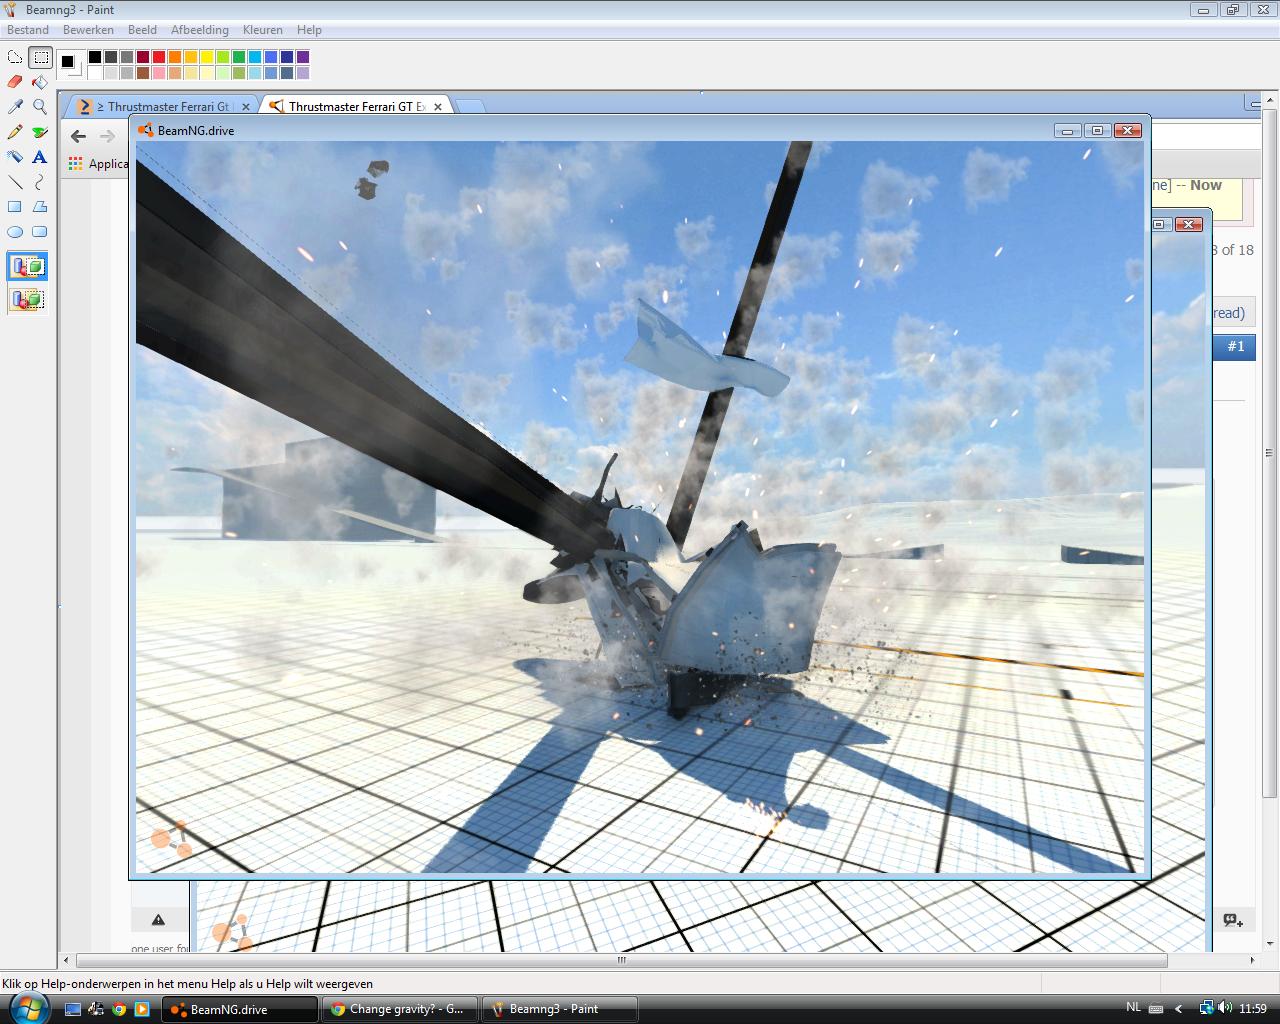Open the Bewerken menu

[x=88, y=30]
